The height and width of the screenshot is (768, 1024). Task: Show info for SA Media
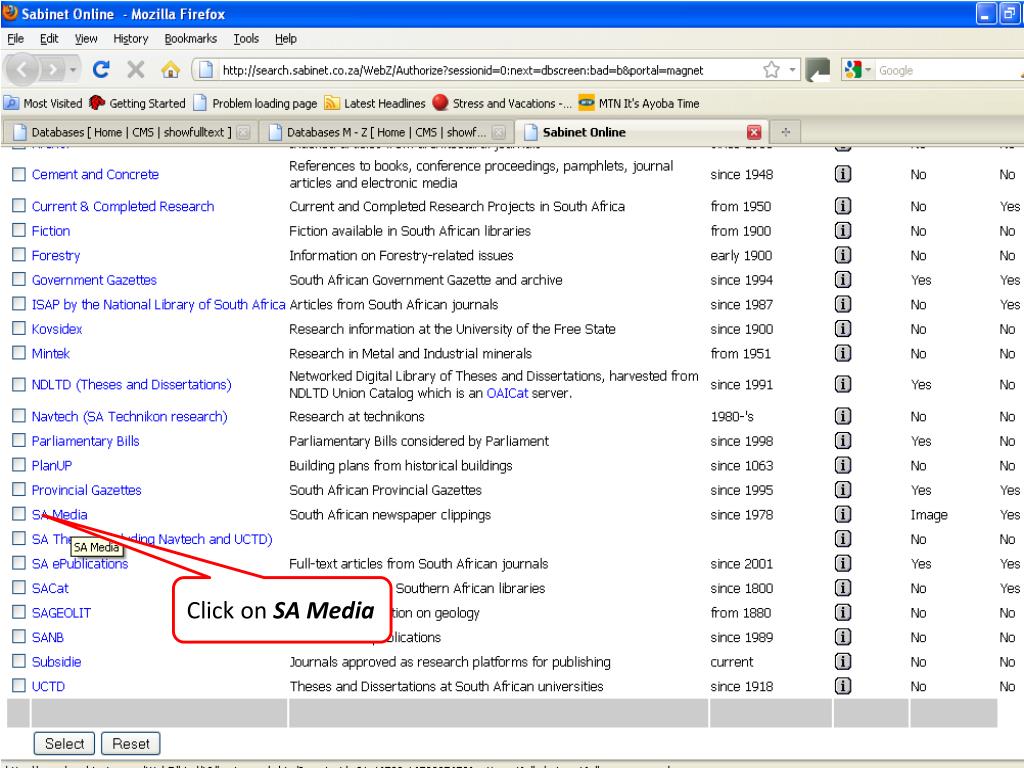coord(842,515)
